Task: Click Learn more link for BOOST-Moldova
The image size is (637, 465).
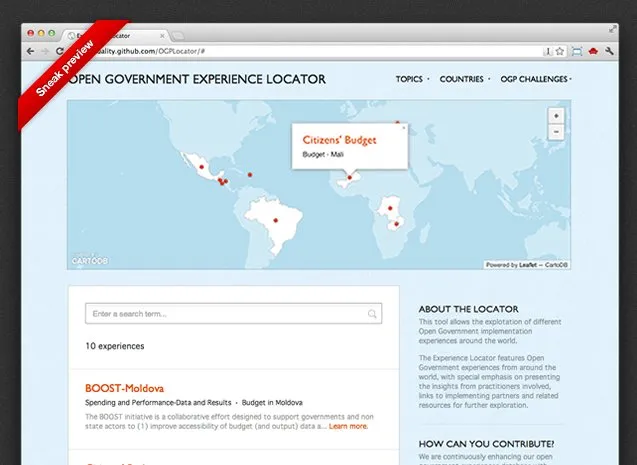Action: [x=348, y=426]
